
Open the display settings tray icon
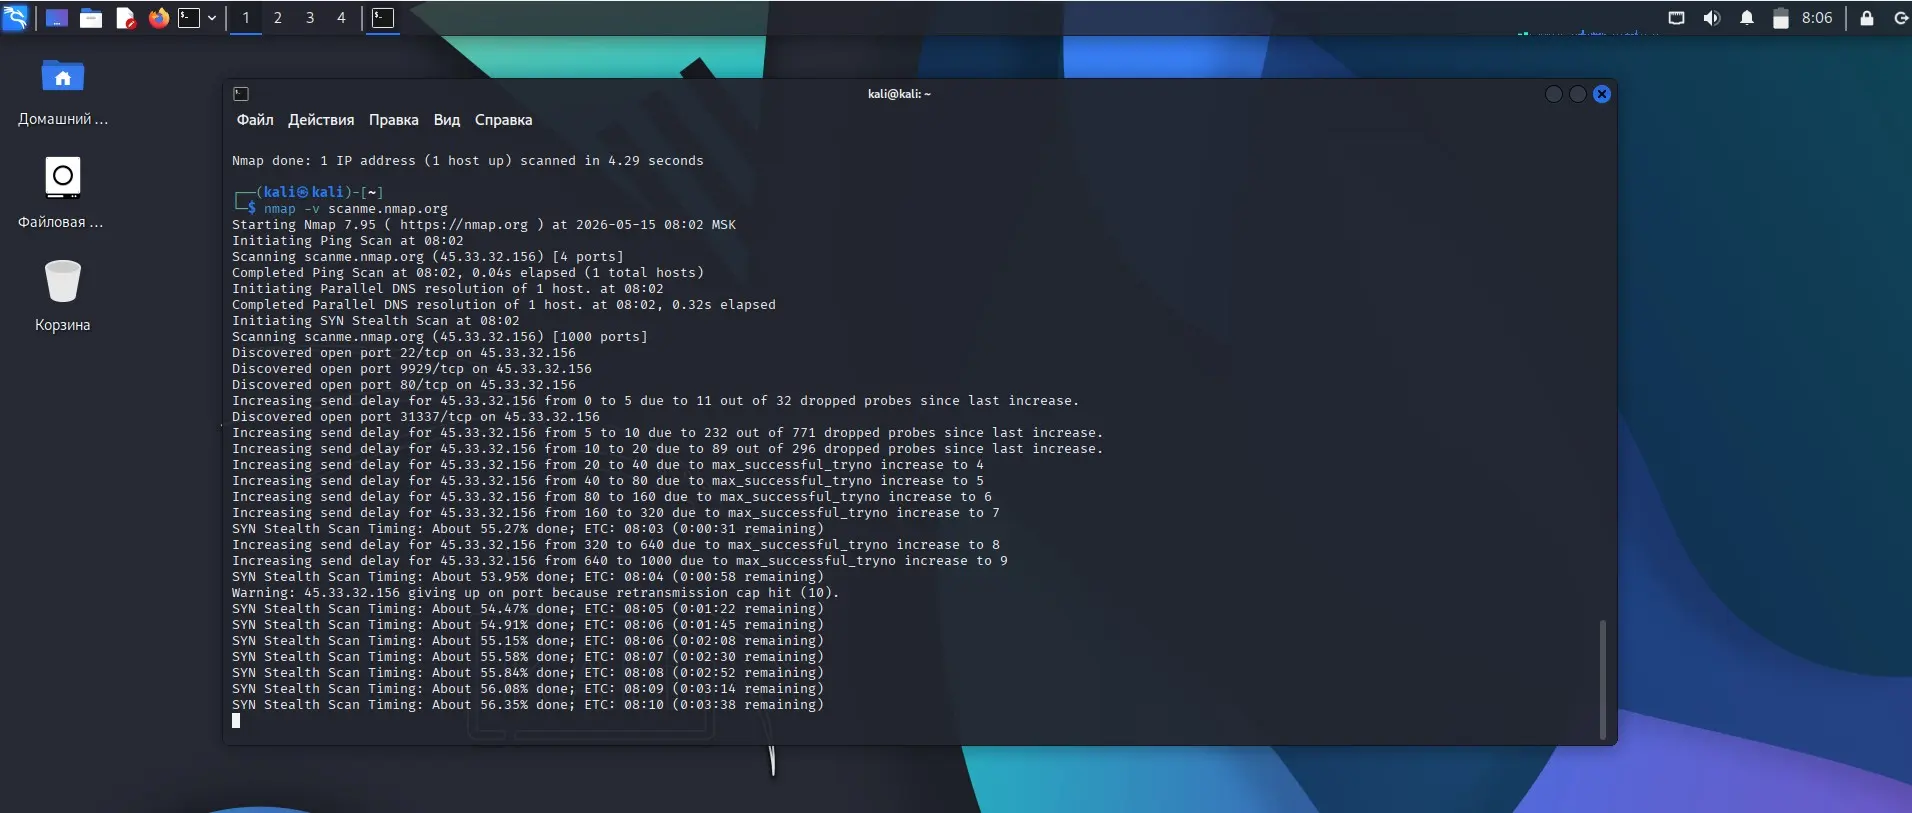pyautogui.click(x=1677, y=18)
